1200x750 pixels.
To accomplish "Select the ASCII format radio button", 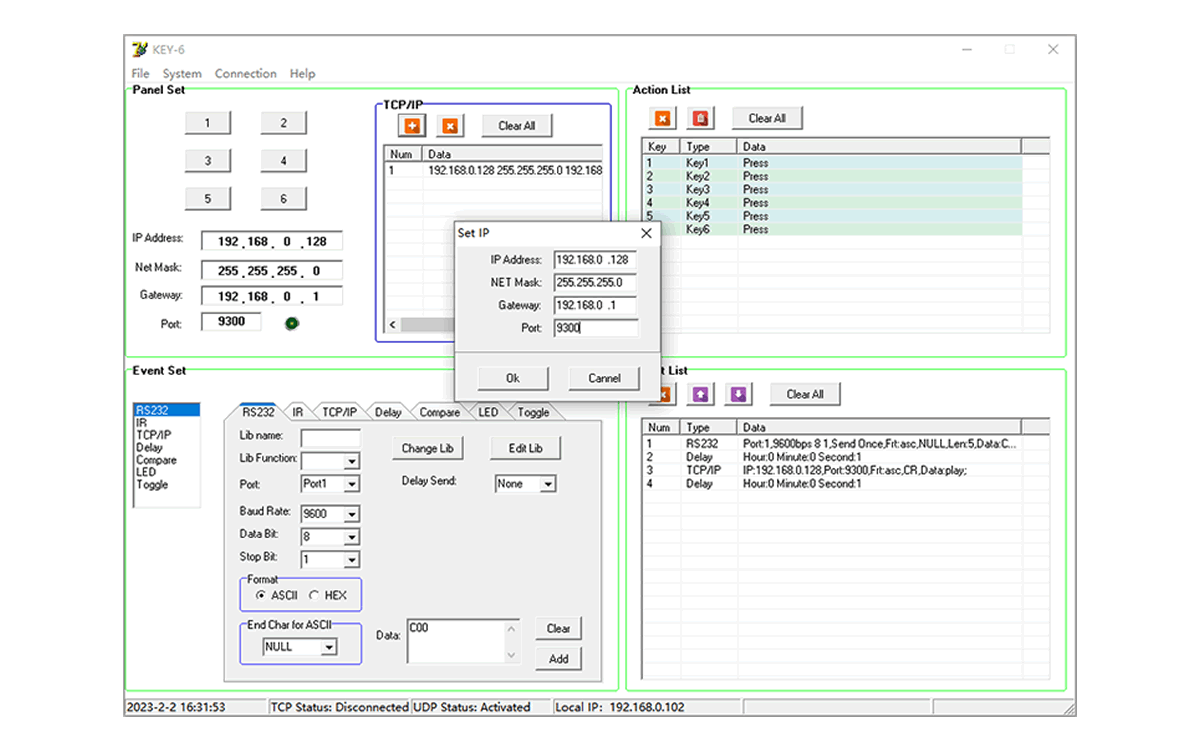I will pyautogui.click(x=261, y=595).
